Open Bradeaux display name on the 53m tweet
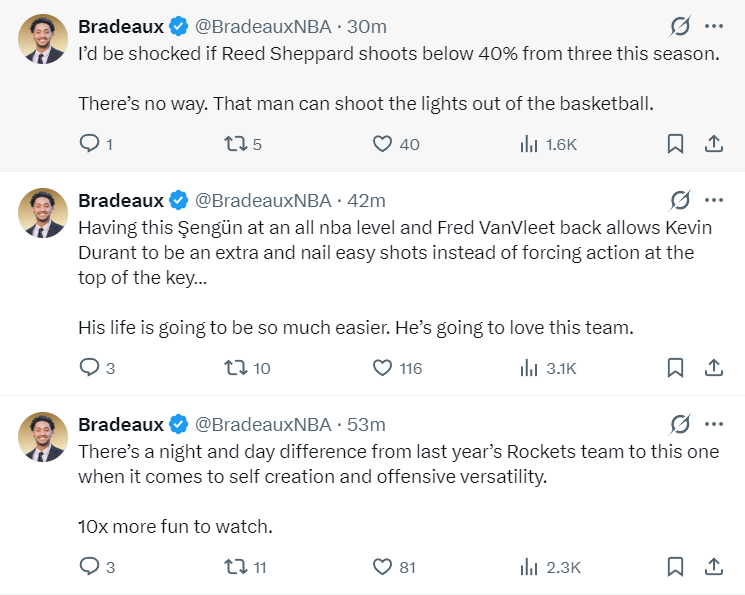745x595 pixels. 121,424
